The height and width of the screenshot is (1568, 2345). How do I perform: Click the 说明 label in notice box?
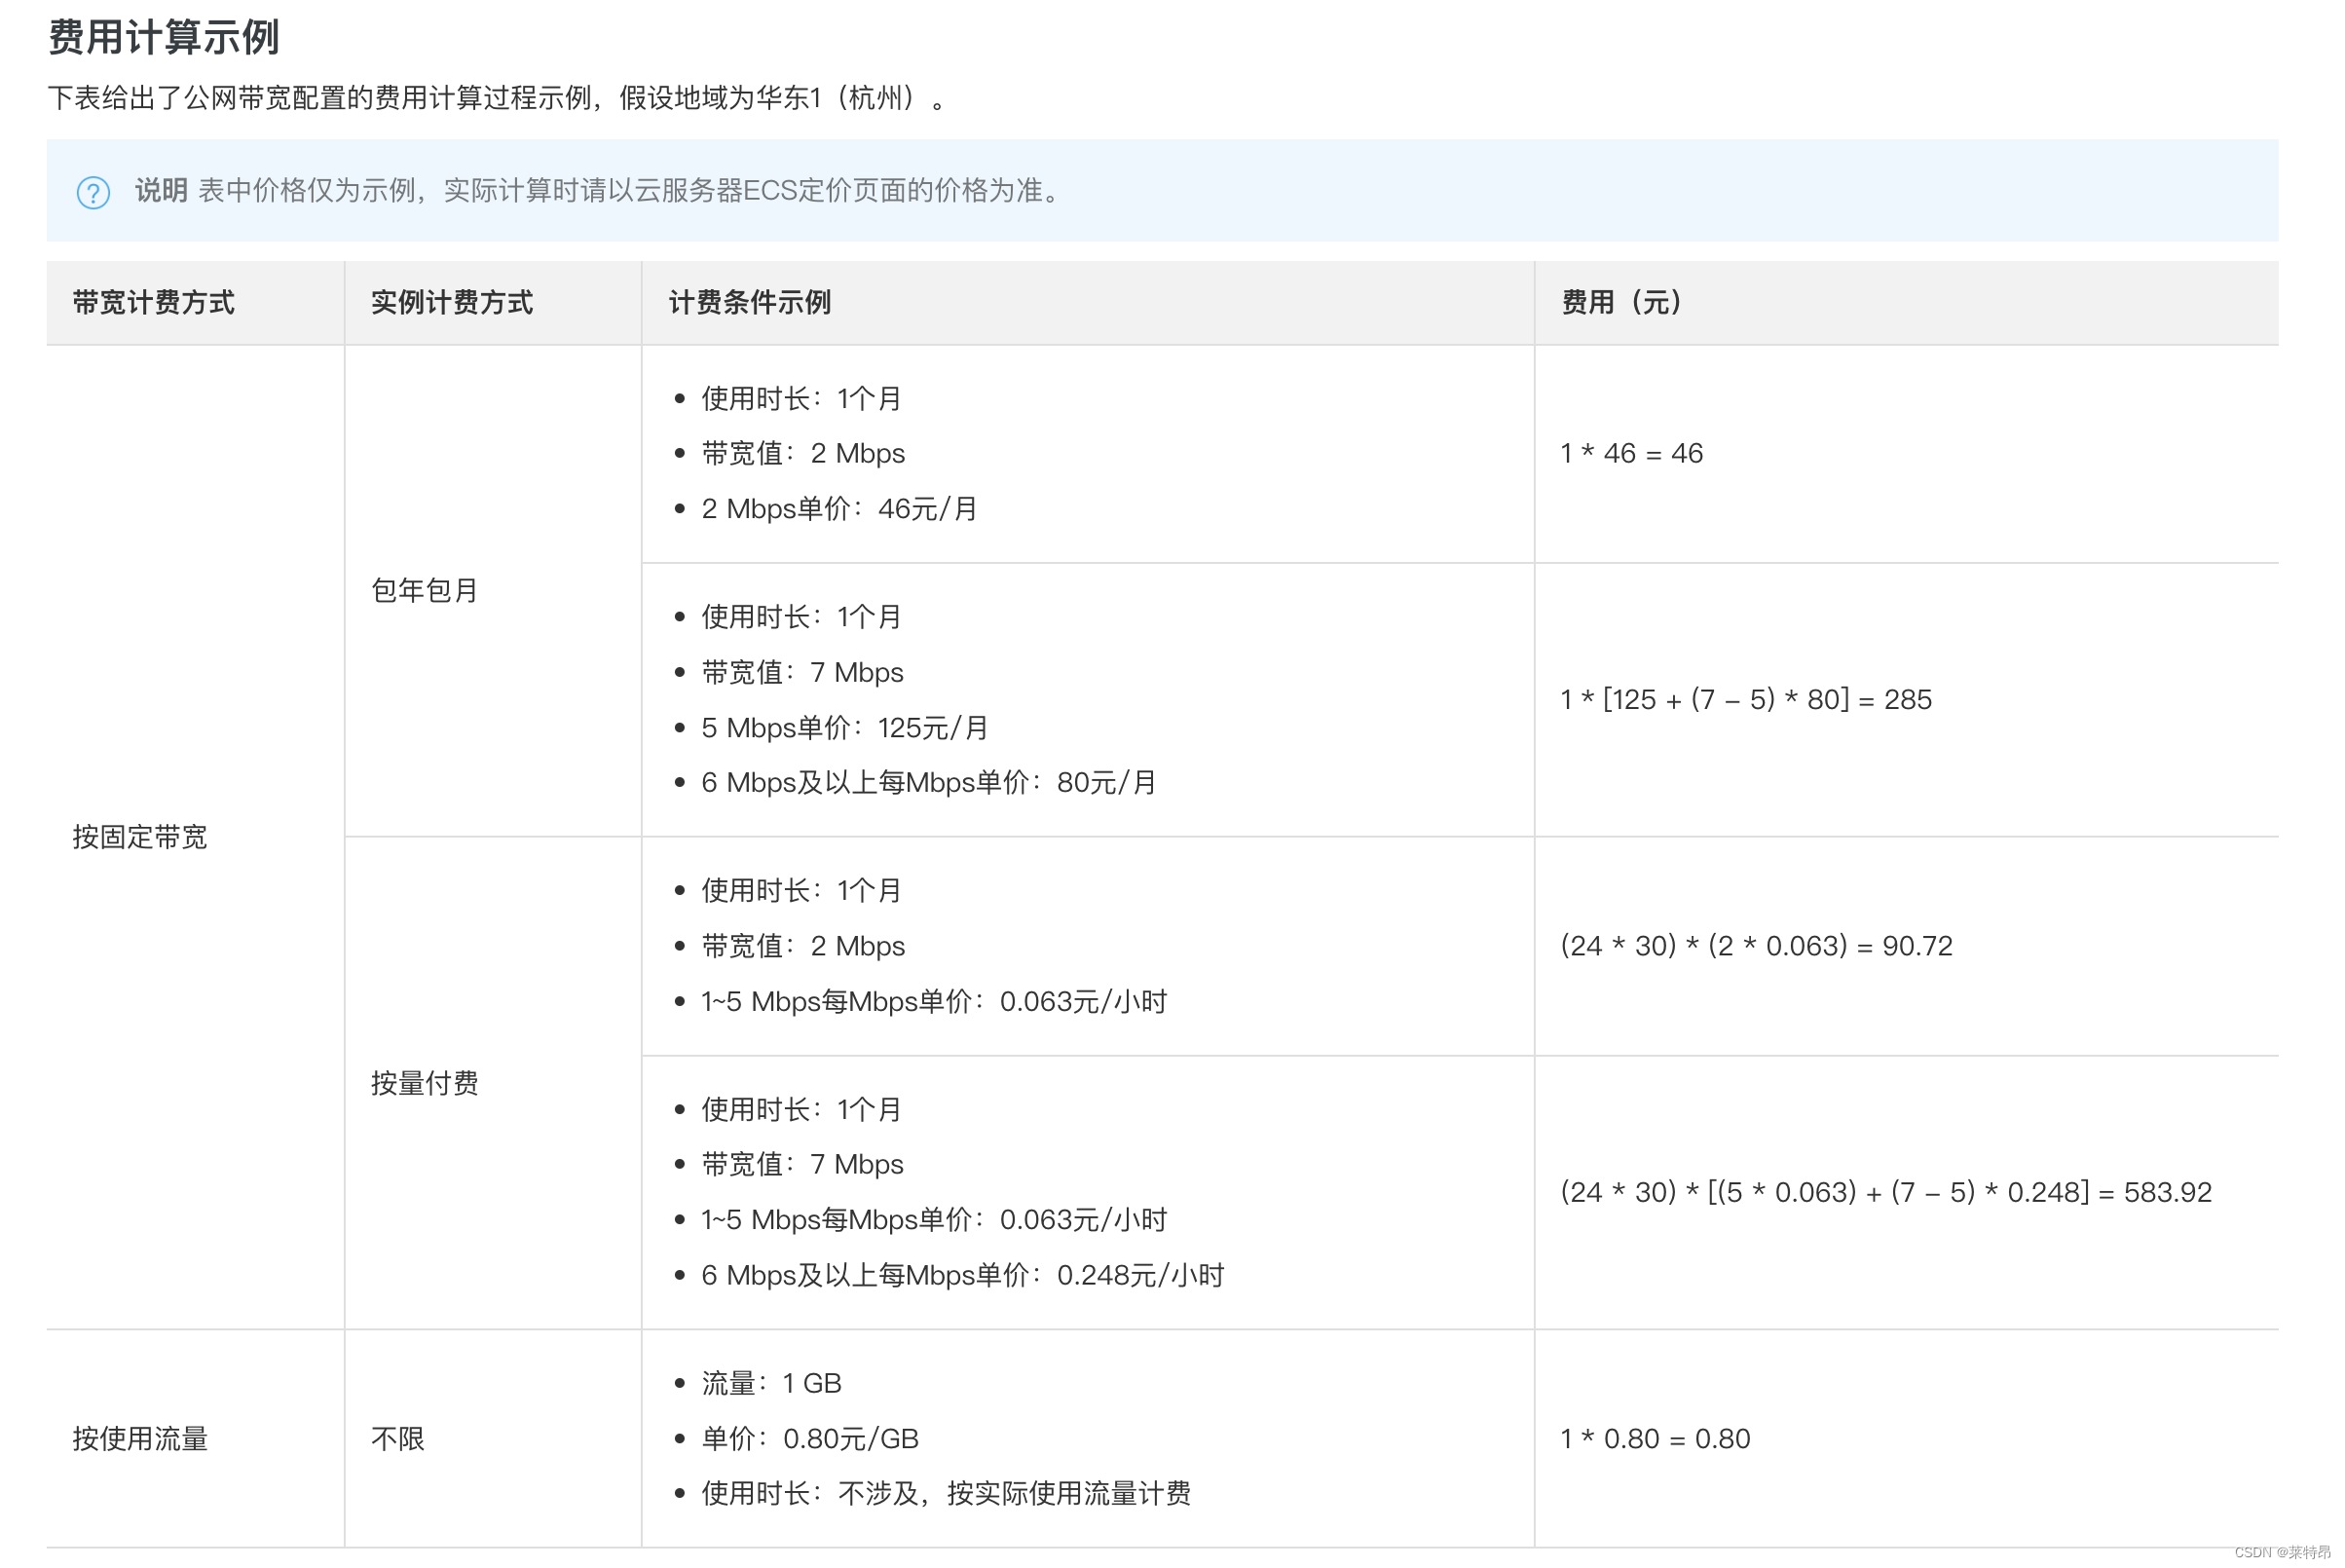(x=161, y=190)
